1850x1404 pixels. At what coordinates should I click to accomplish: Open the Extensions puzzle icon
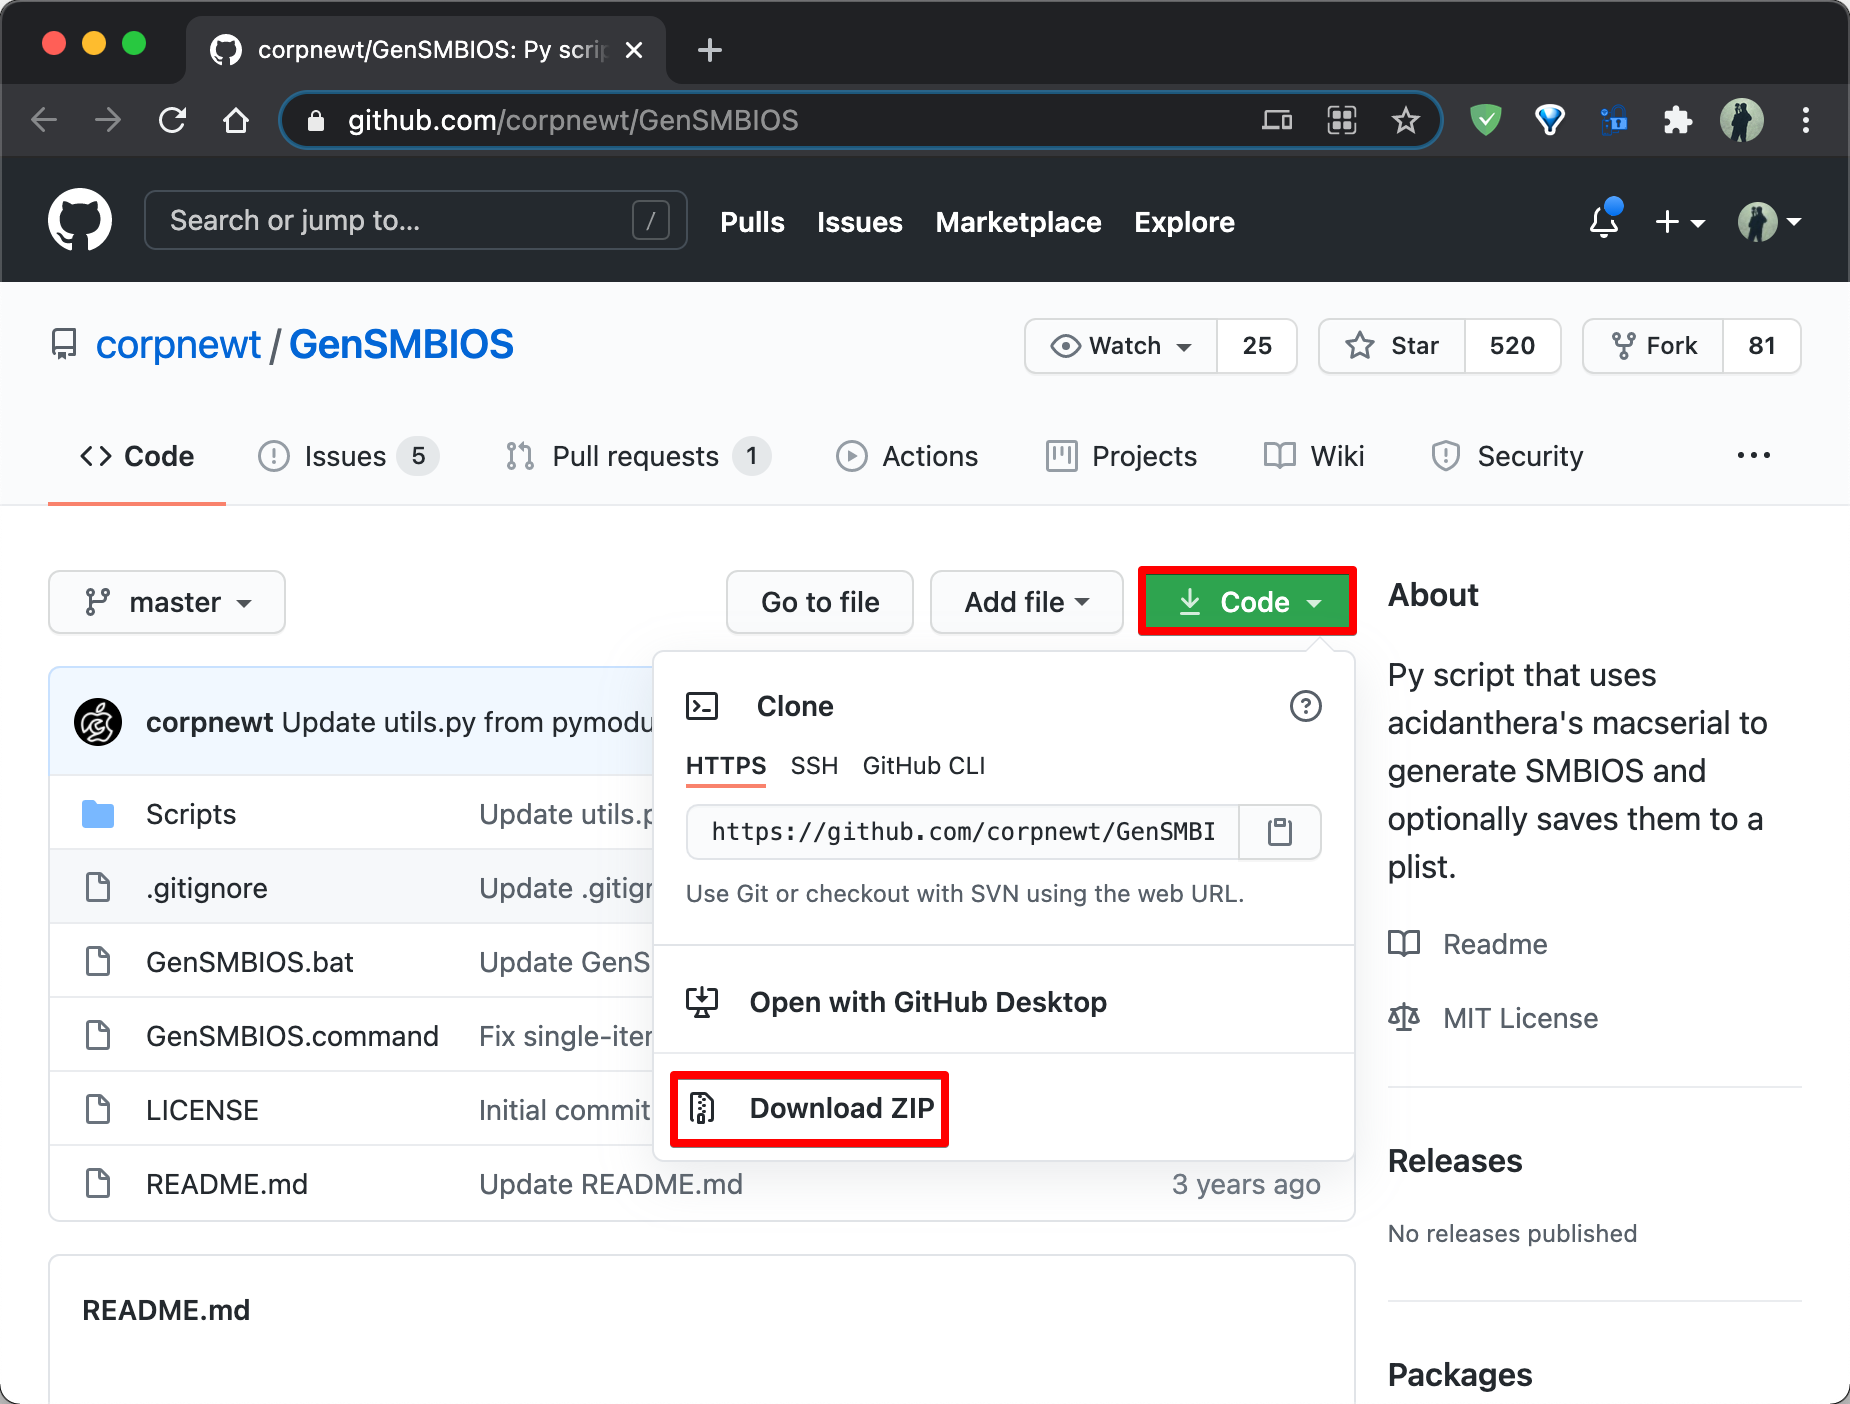(x=1677, y=121)
